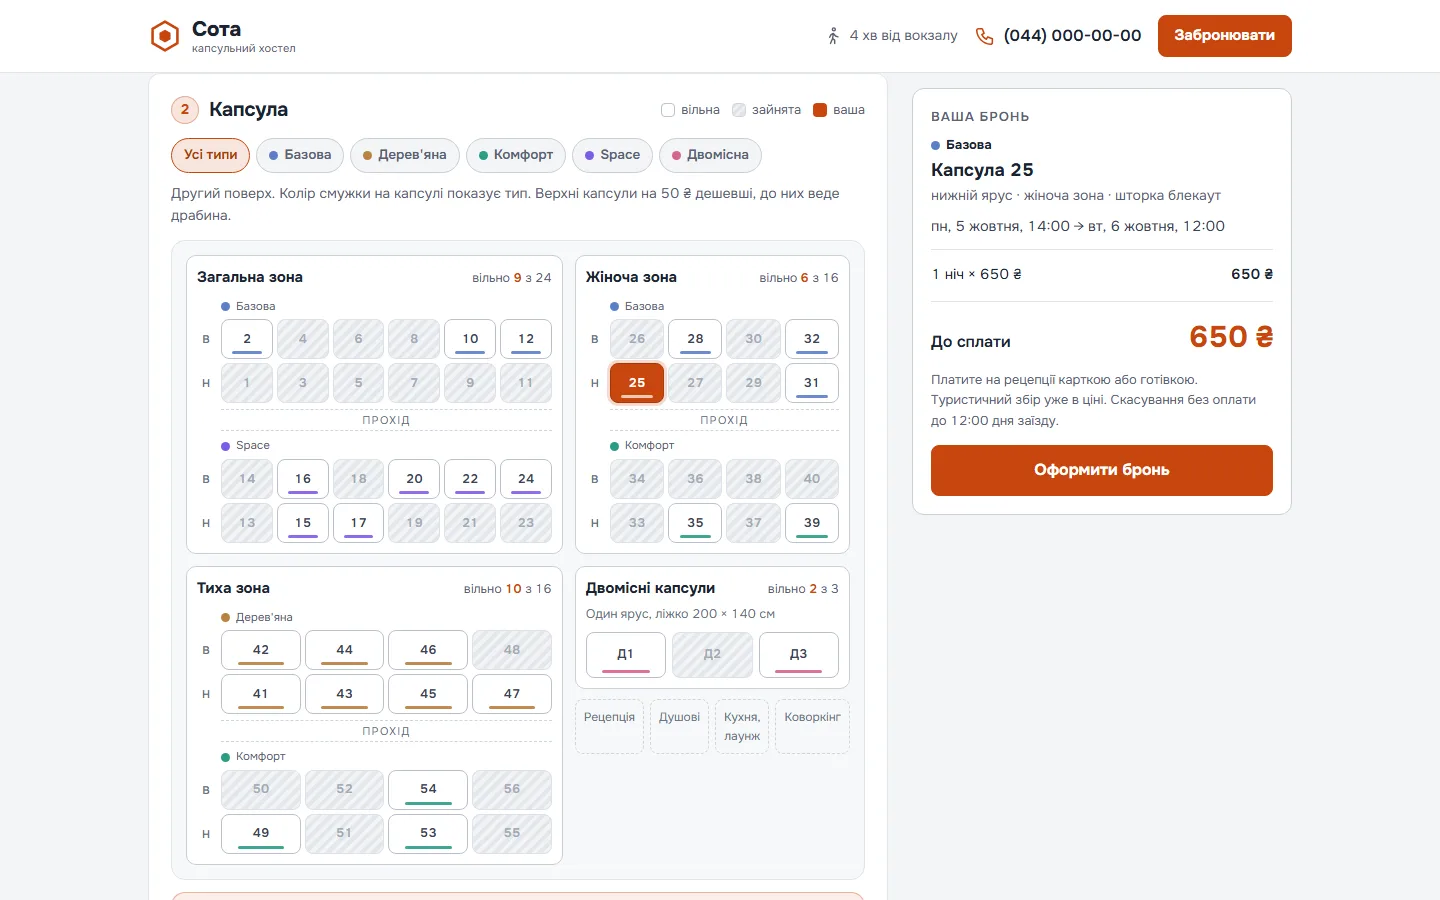Viewport: 1440px width, 900px height.
Task: Choose Комфорт capsule 54 in Тиха зона
Action: click(x=428, y=789)
